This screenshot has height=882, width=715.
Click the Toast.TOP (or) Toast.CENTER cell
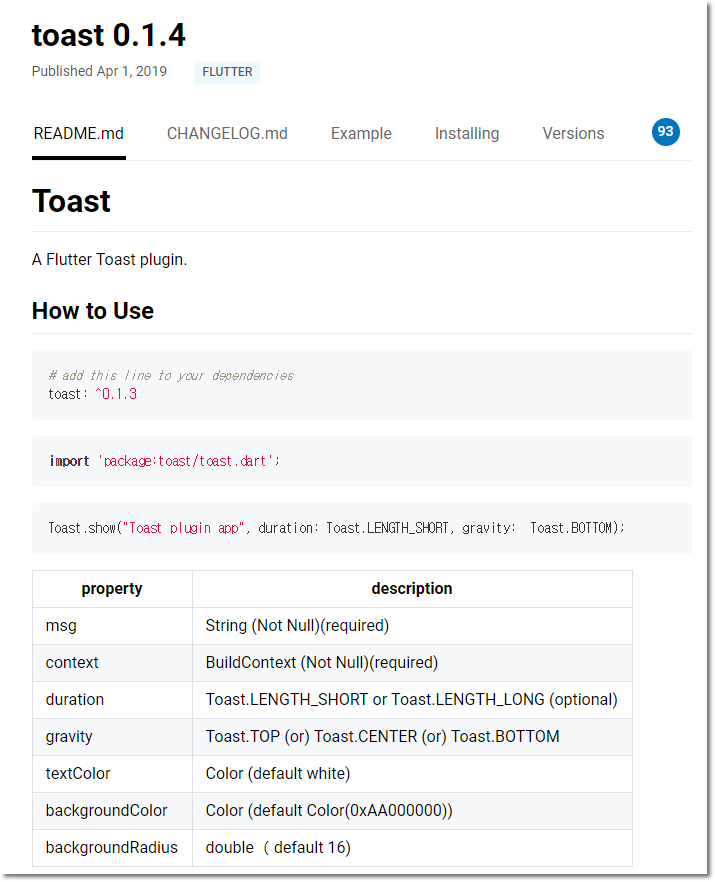click(412, 737)
